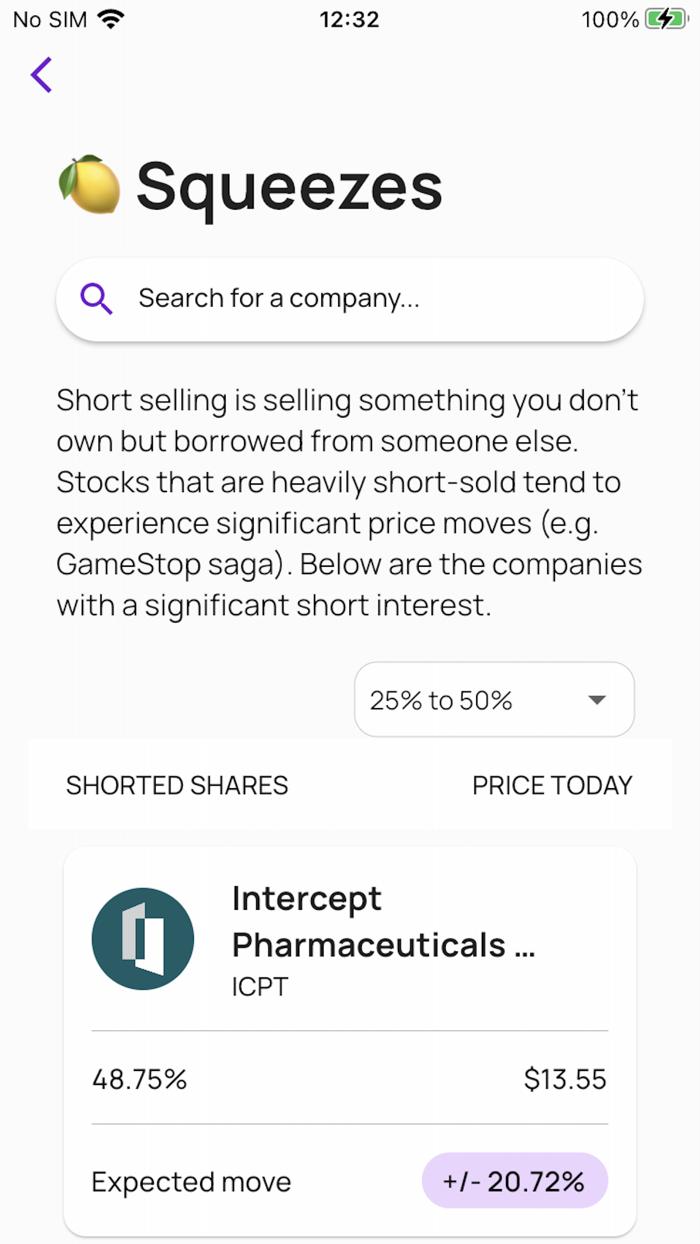Click the battery charging indicator
This screenshot has width=700, height=1244.
tap(663, 18)
